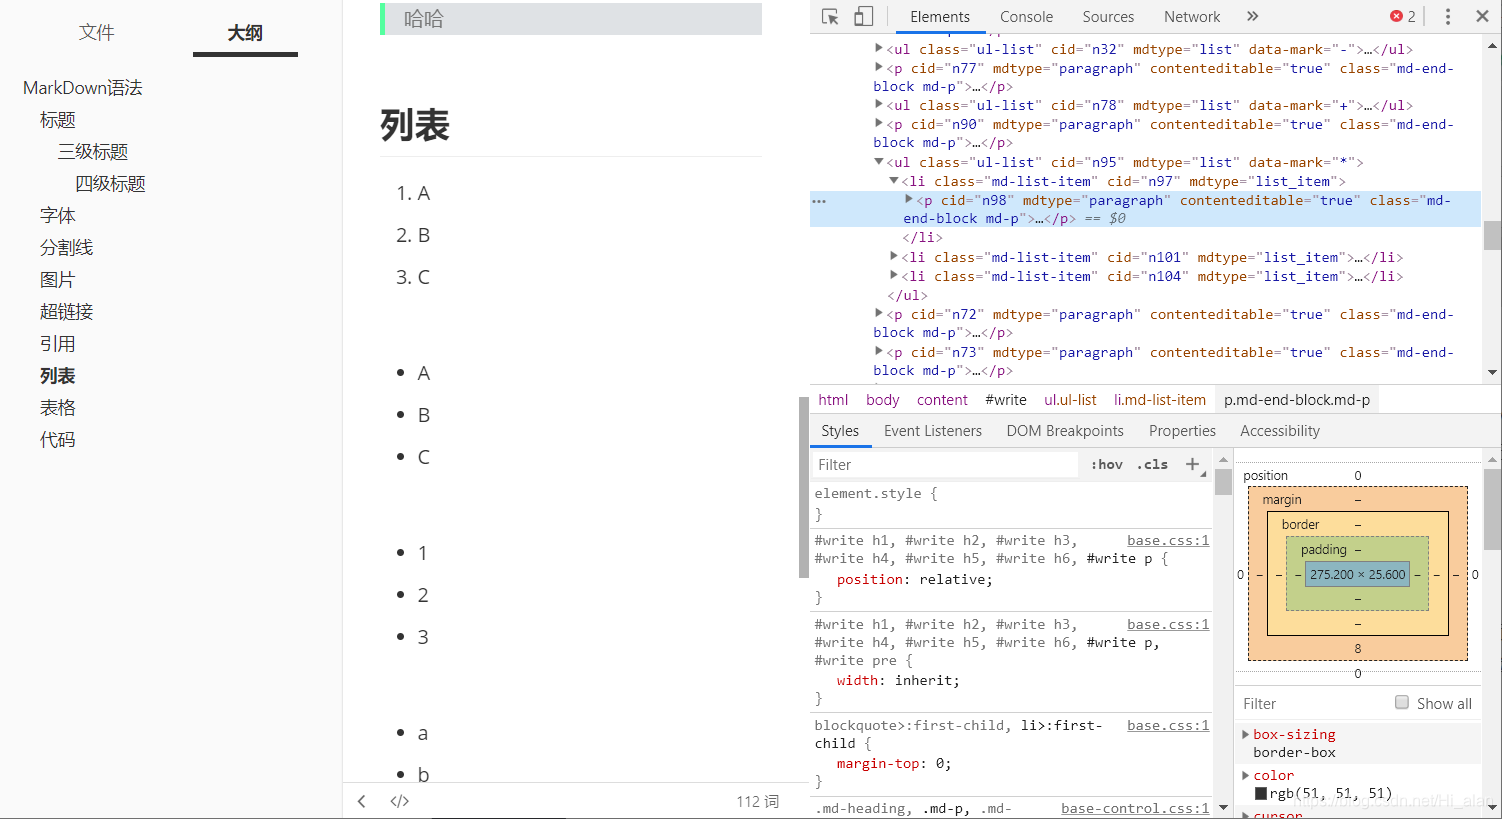Click the Styles filter input
Screen dimensions: 1502x819
pos(945,464)
